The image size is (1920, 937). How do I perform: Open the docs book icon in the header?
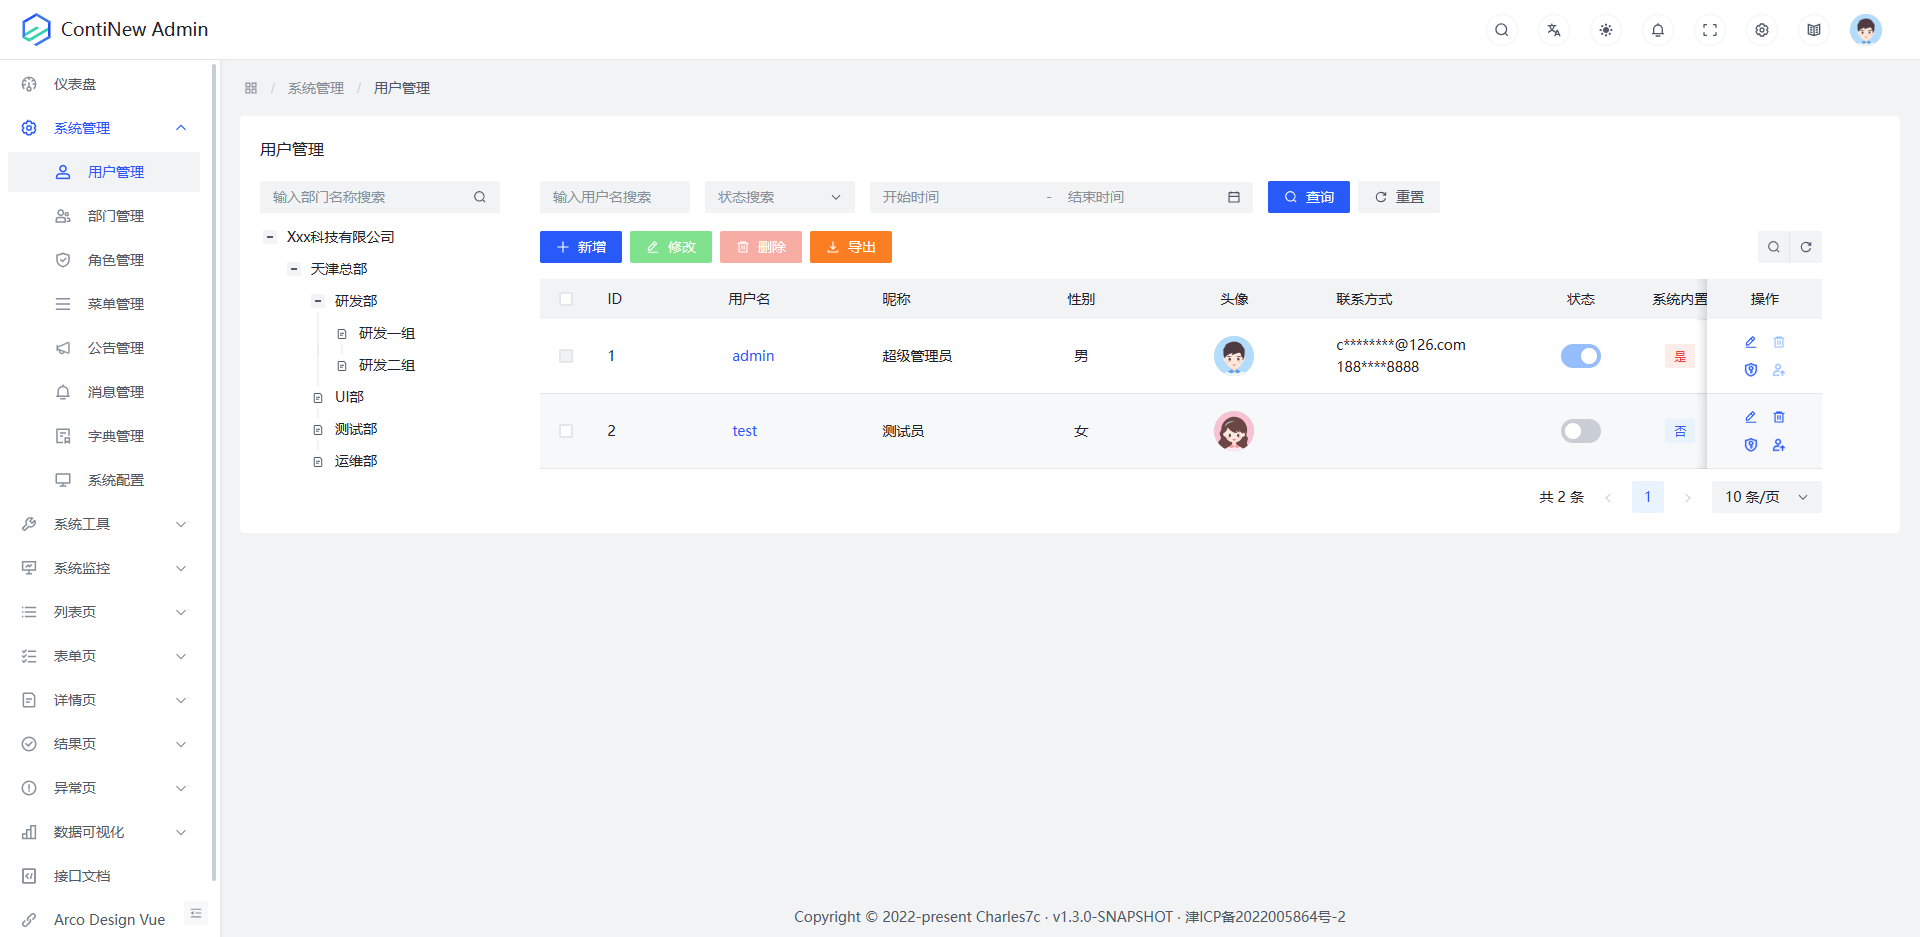click(1813, 30)
